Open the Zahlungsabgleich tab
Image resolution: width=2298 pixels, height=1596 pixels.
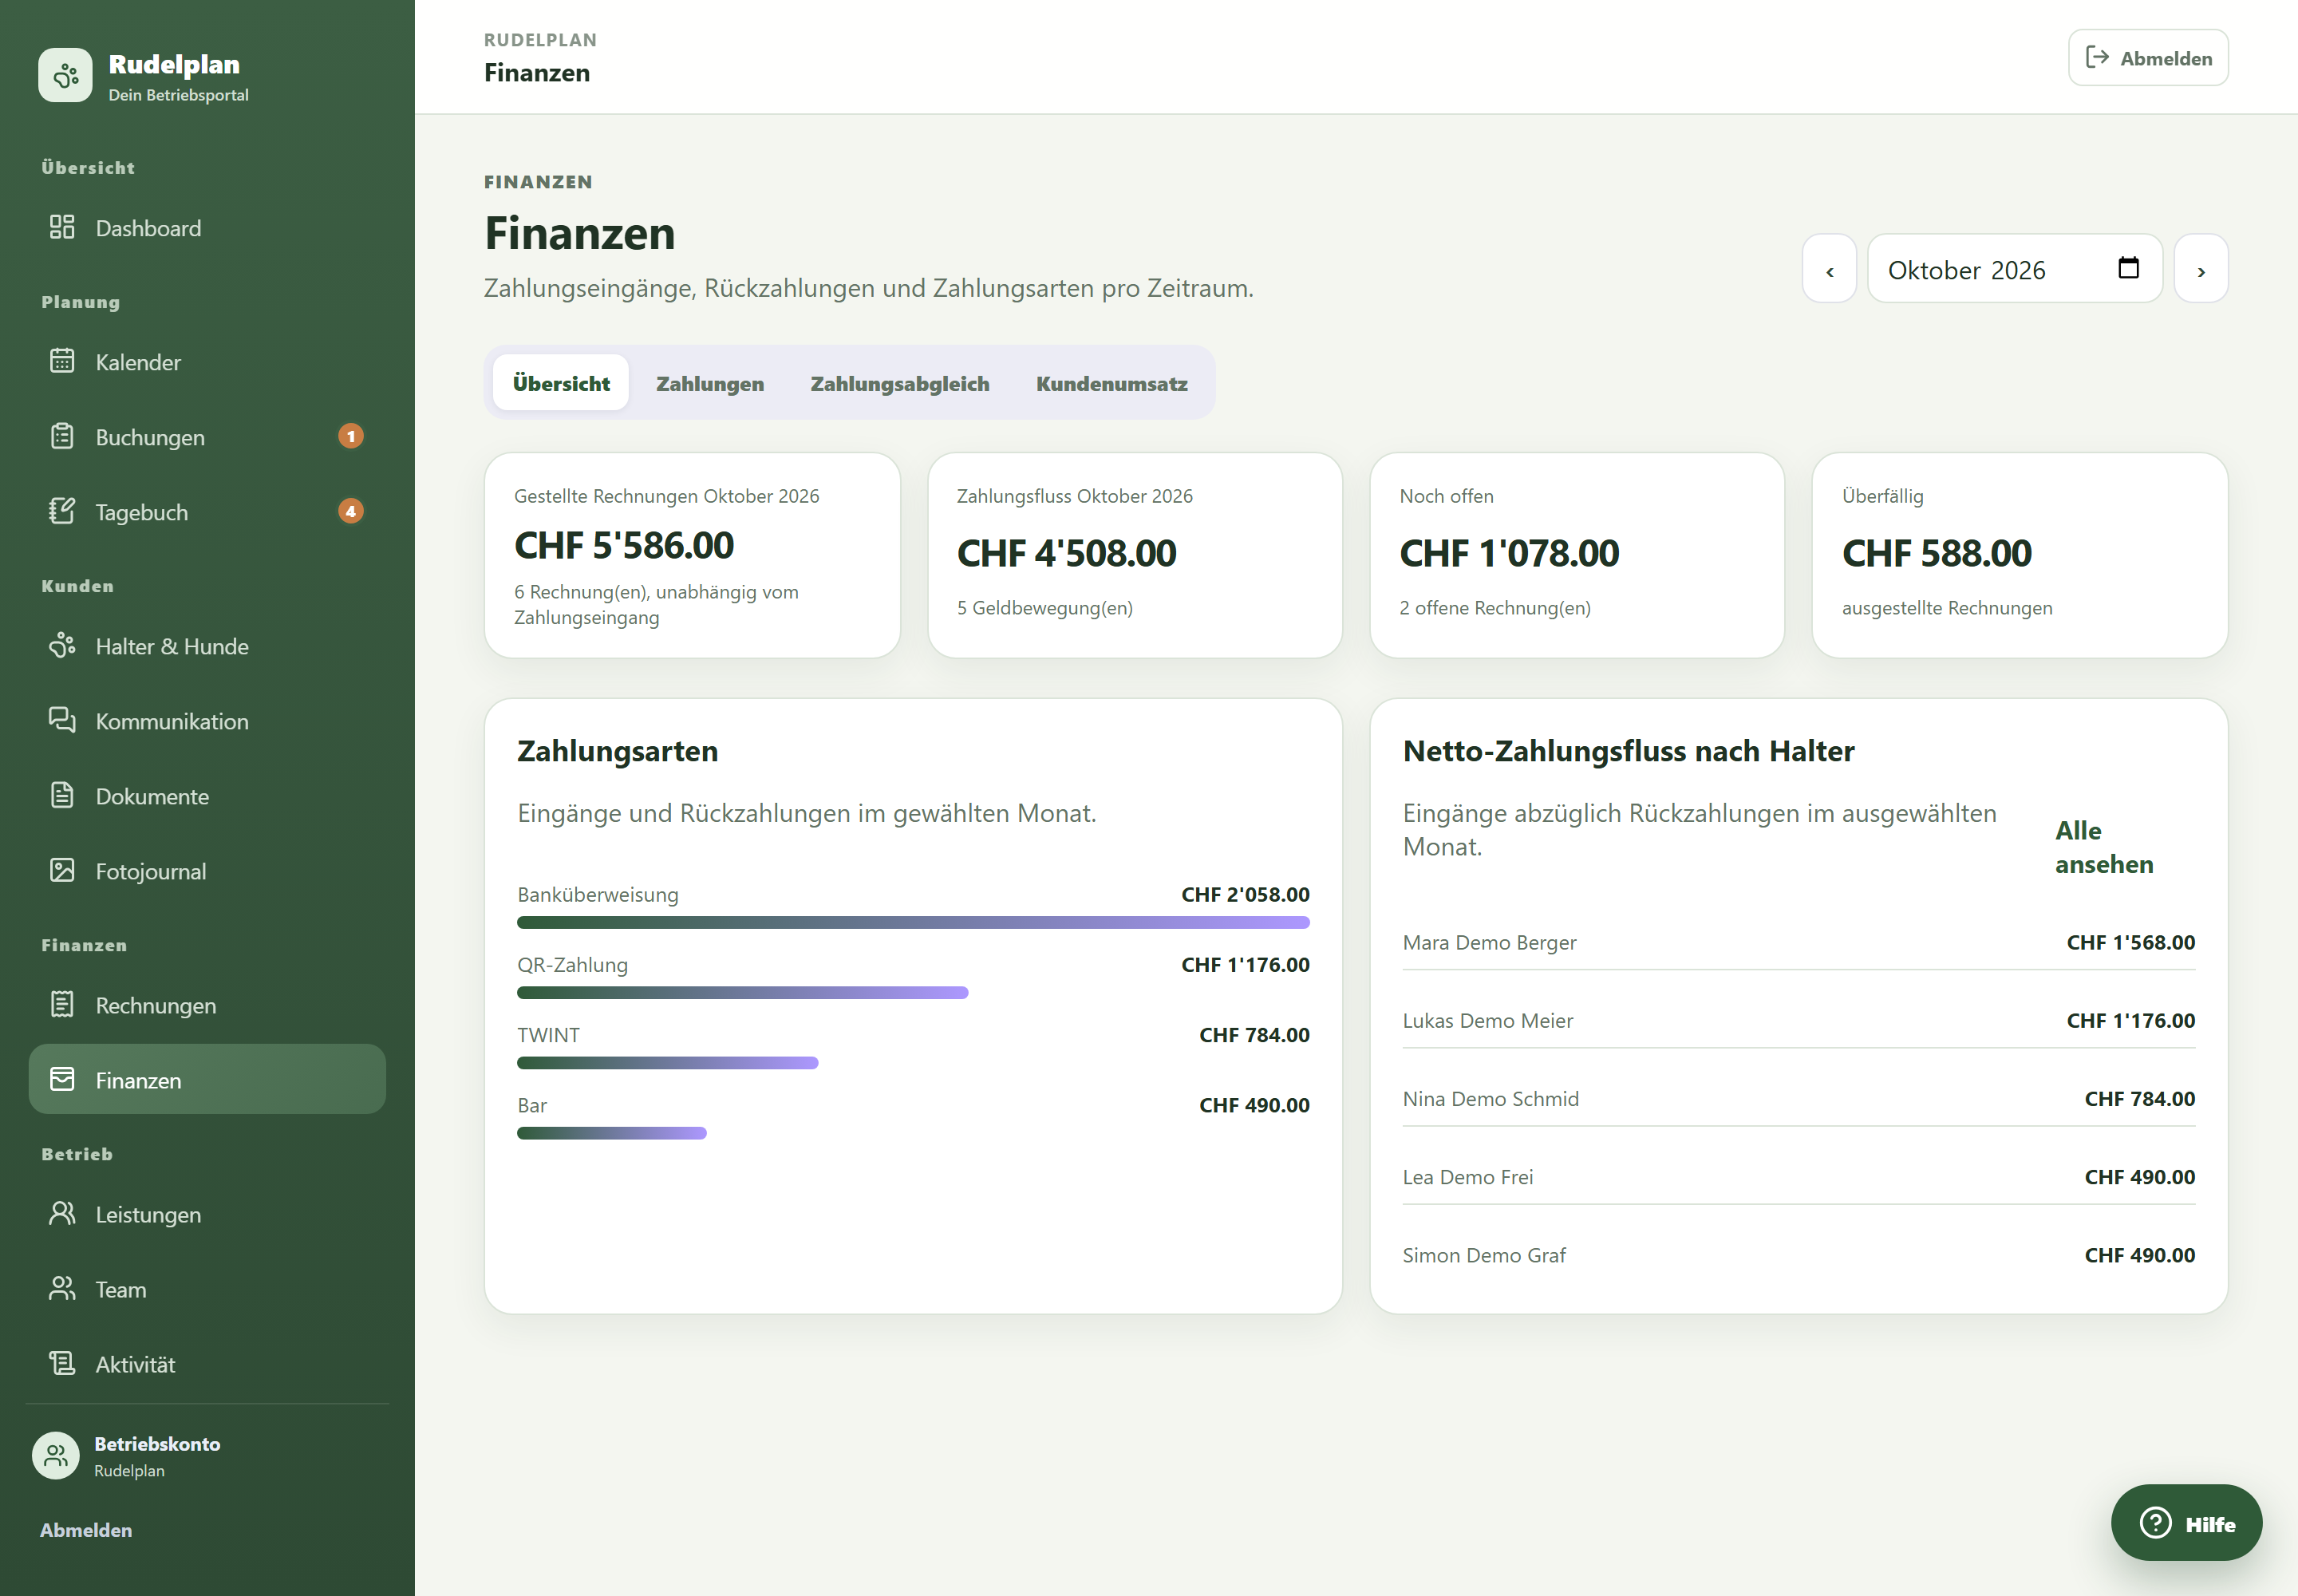(900, 383)
